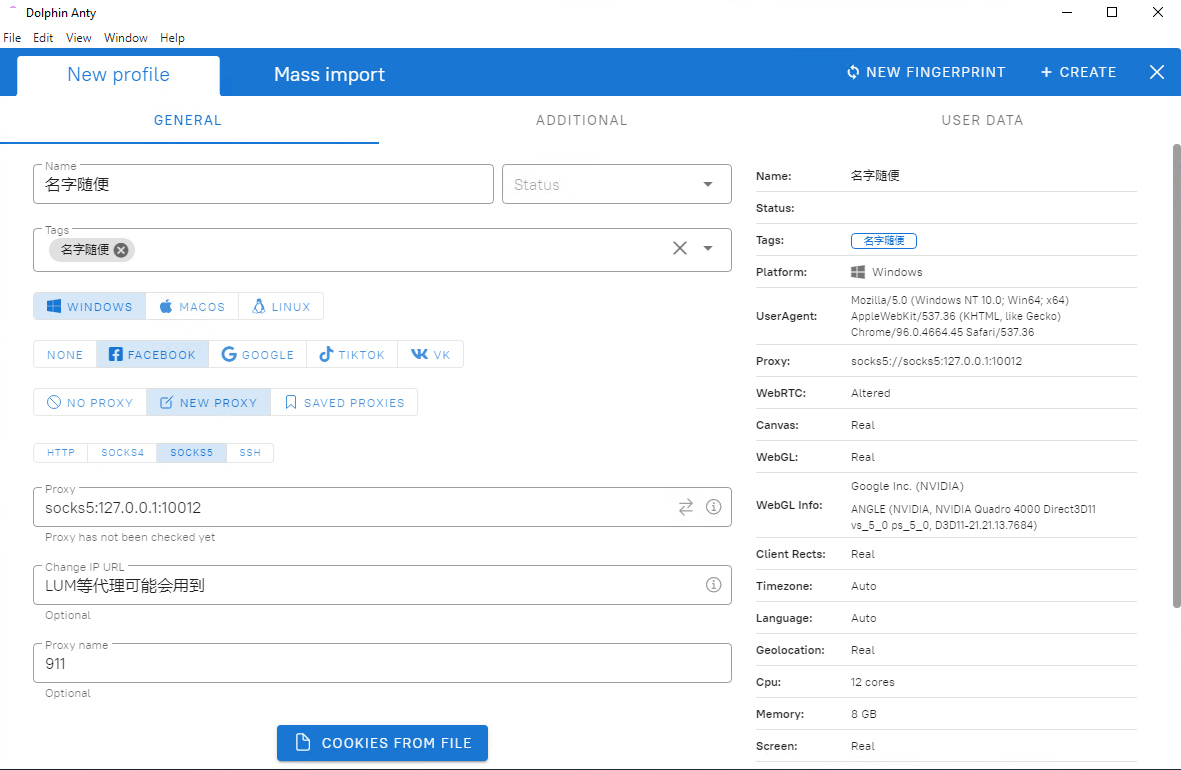Open the Status dropdown

(617, 185)
